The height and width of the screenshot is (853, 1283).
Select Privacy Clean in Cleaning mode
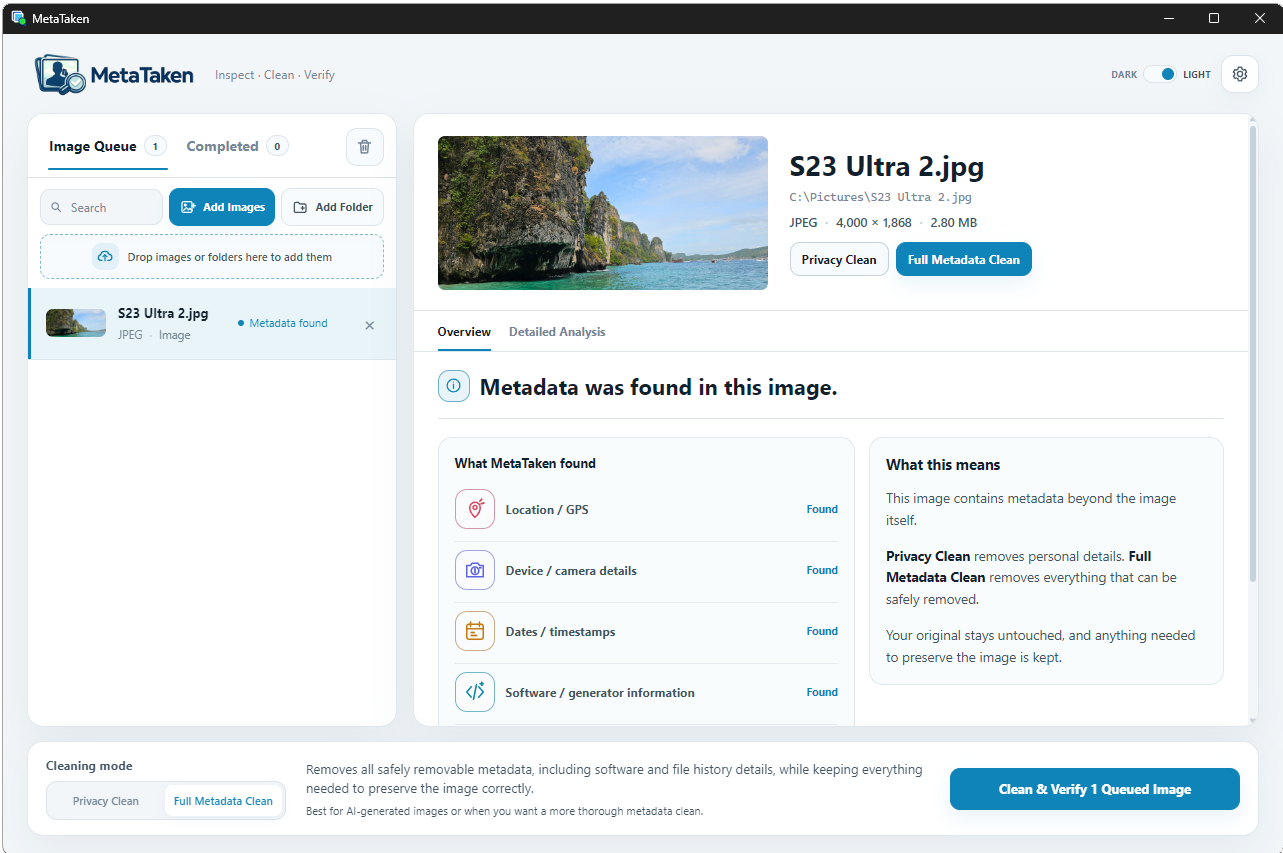[106, 801]
